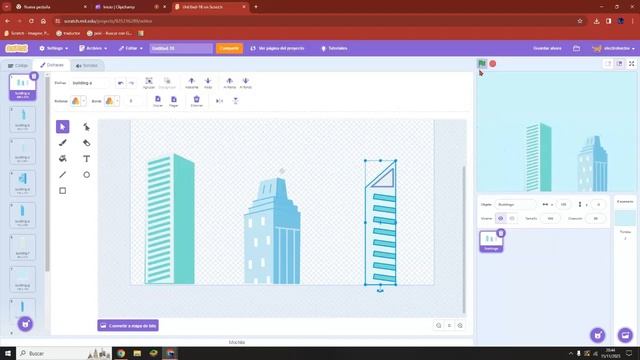Click the red stop button
This screenshot has height=360, width=640.
tap(493, 64)
